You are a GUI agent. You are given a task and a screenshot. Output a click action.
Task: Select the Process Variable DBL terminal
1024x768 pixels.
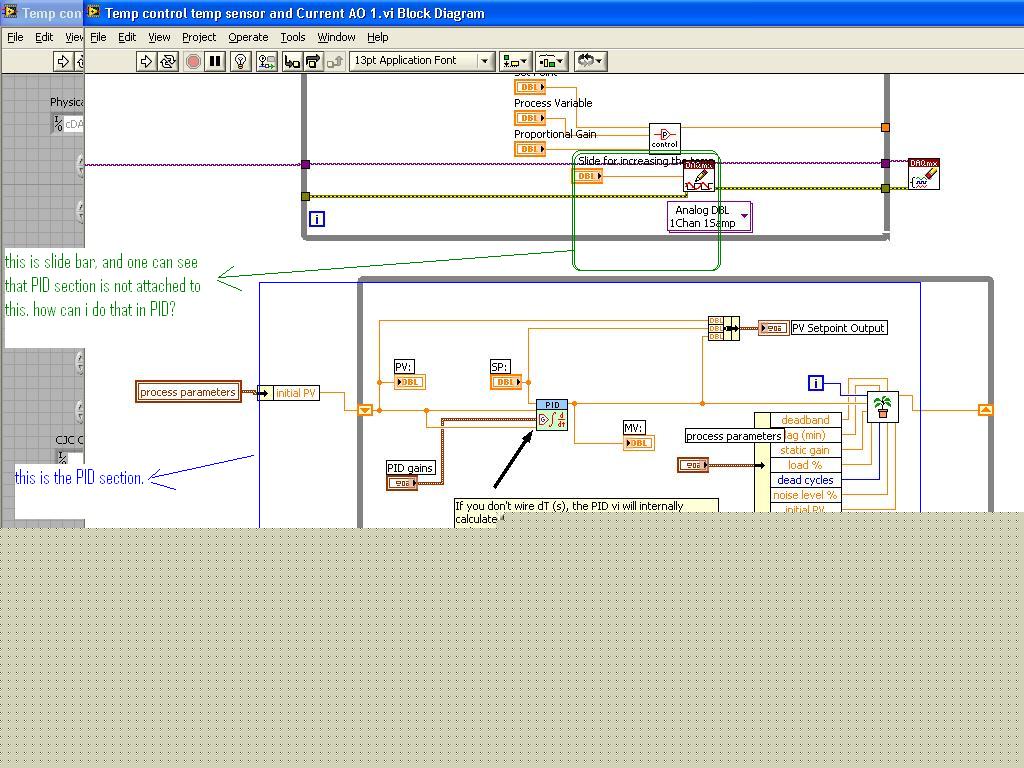530,118
